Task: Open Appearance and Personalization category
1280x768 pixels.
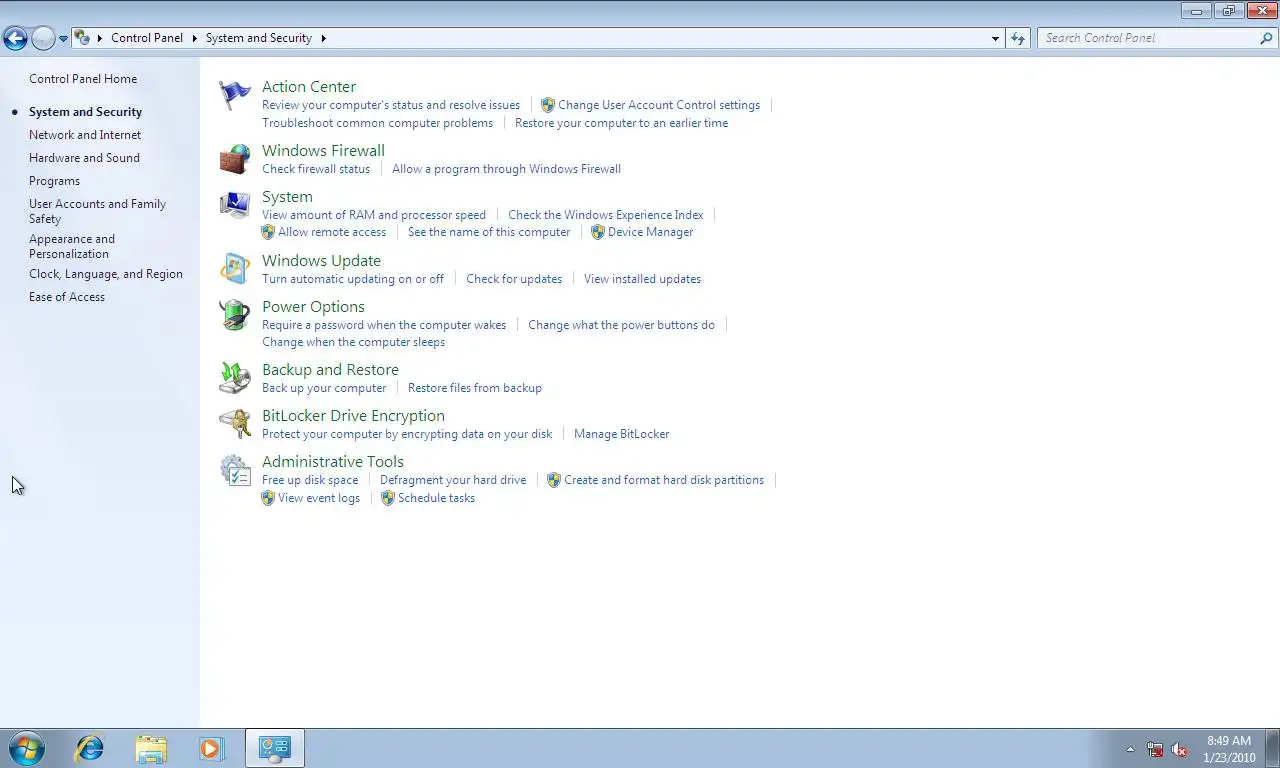Action: point(72,246)
